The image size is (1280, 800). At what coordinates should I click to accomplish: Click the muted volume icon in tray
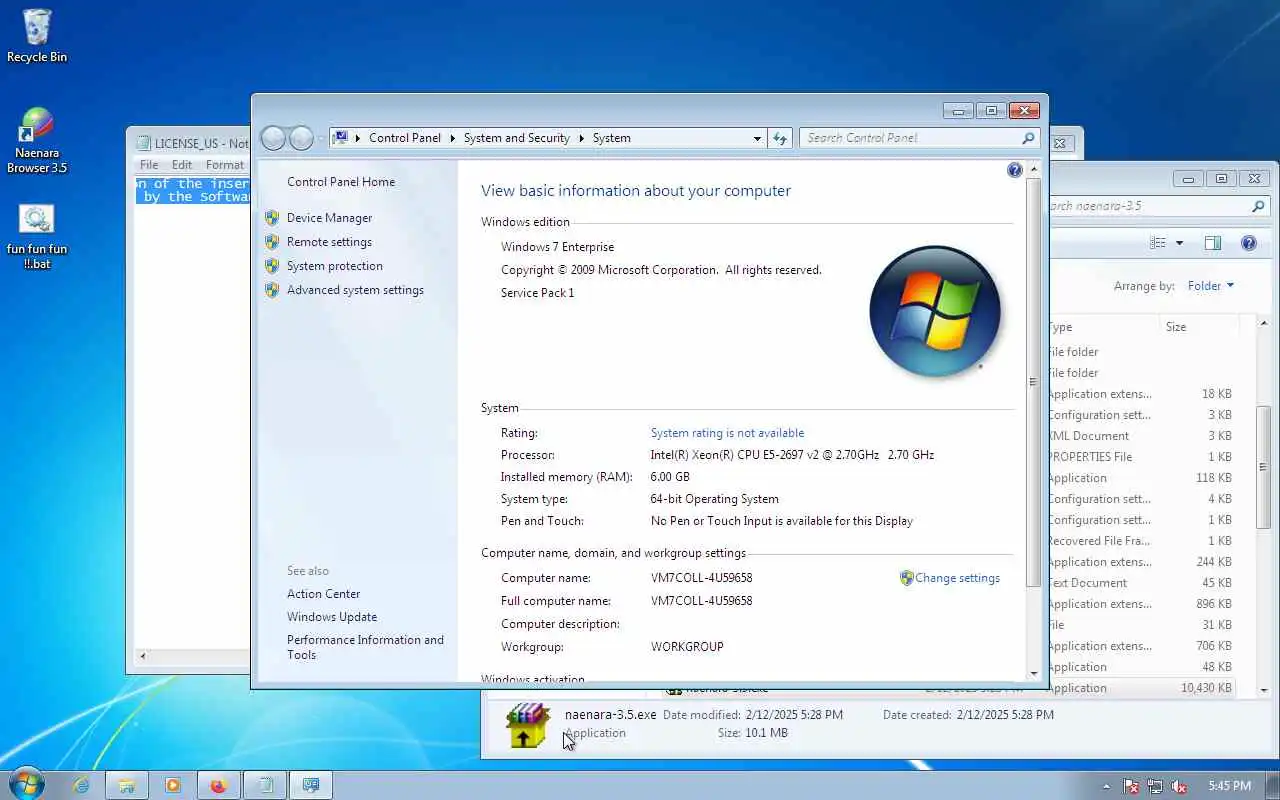1179,786
